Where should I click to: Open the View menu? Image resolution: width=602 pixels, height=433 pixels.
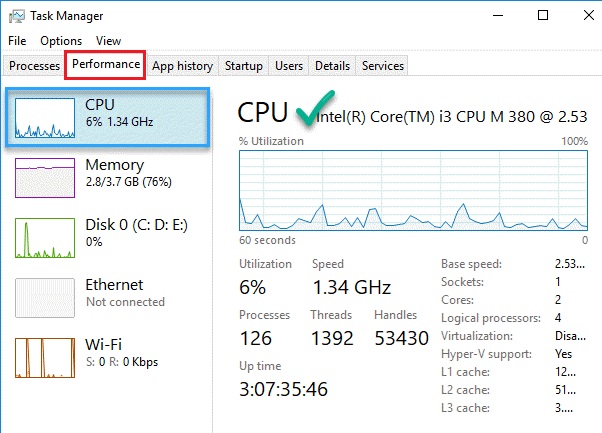[108, 41]
